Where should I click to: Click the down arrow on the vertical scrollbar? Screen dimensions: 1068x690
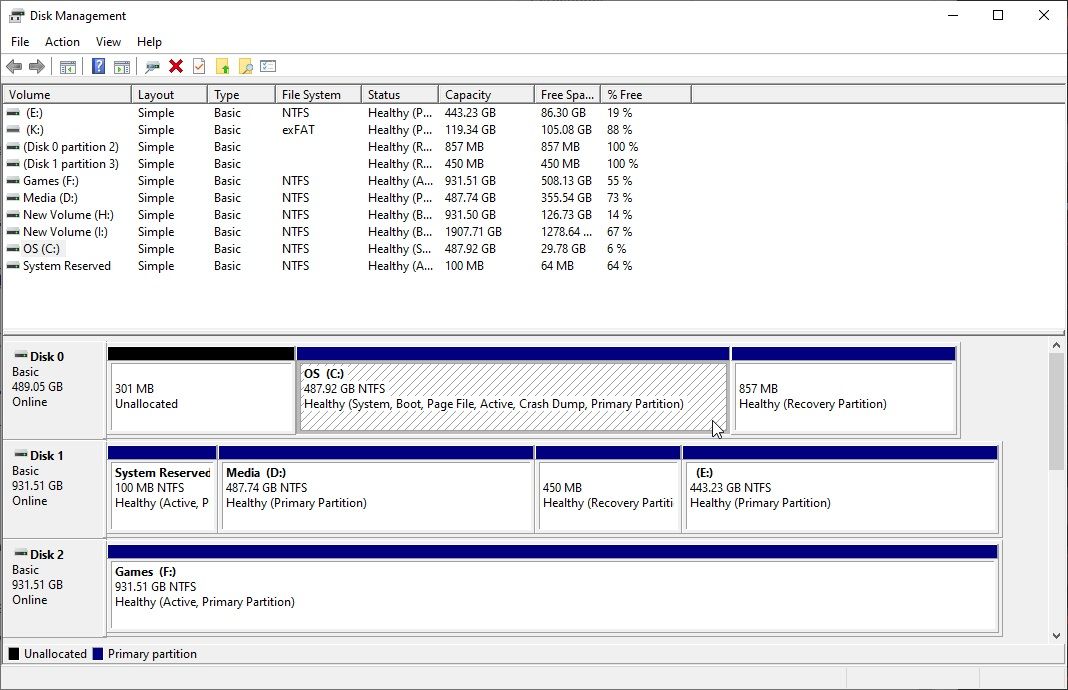1057,634
